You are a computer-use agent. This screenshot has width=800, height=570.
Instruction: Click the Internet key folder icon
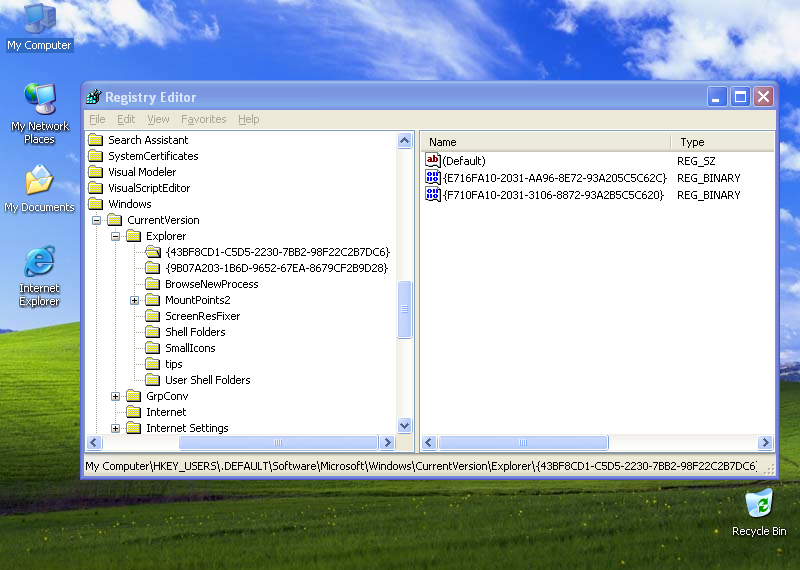(133, 412)
